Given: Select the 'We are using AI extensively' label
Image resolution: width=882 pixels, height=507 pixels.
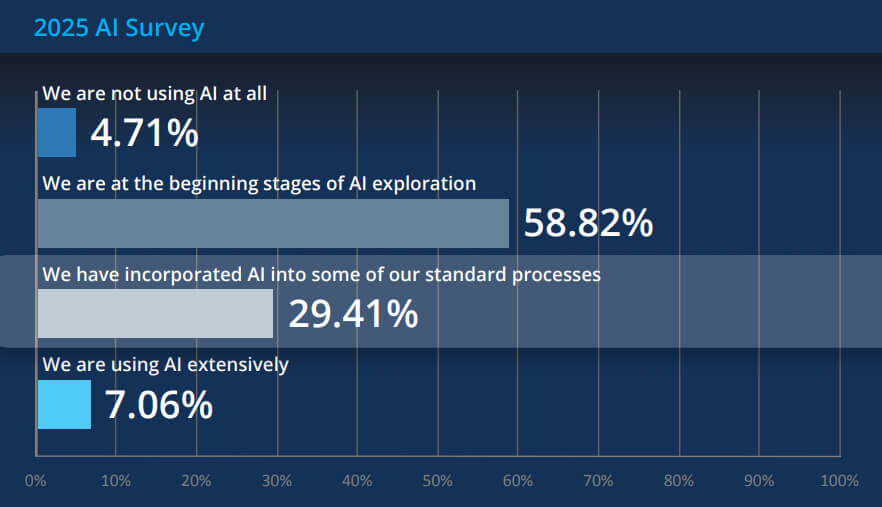Looking at the screenshot, I should 165,364.
